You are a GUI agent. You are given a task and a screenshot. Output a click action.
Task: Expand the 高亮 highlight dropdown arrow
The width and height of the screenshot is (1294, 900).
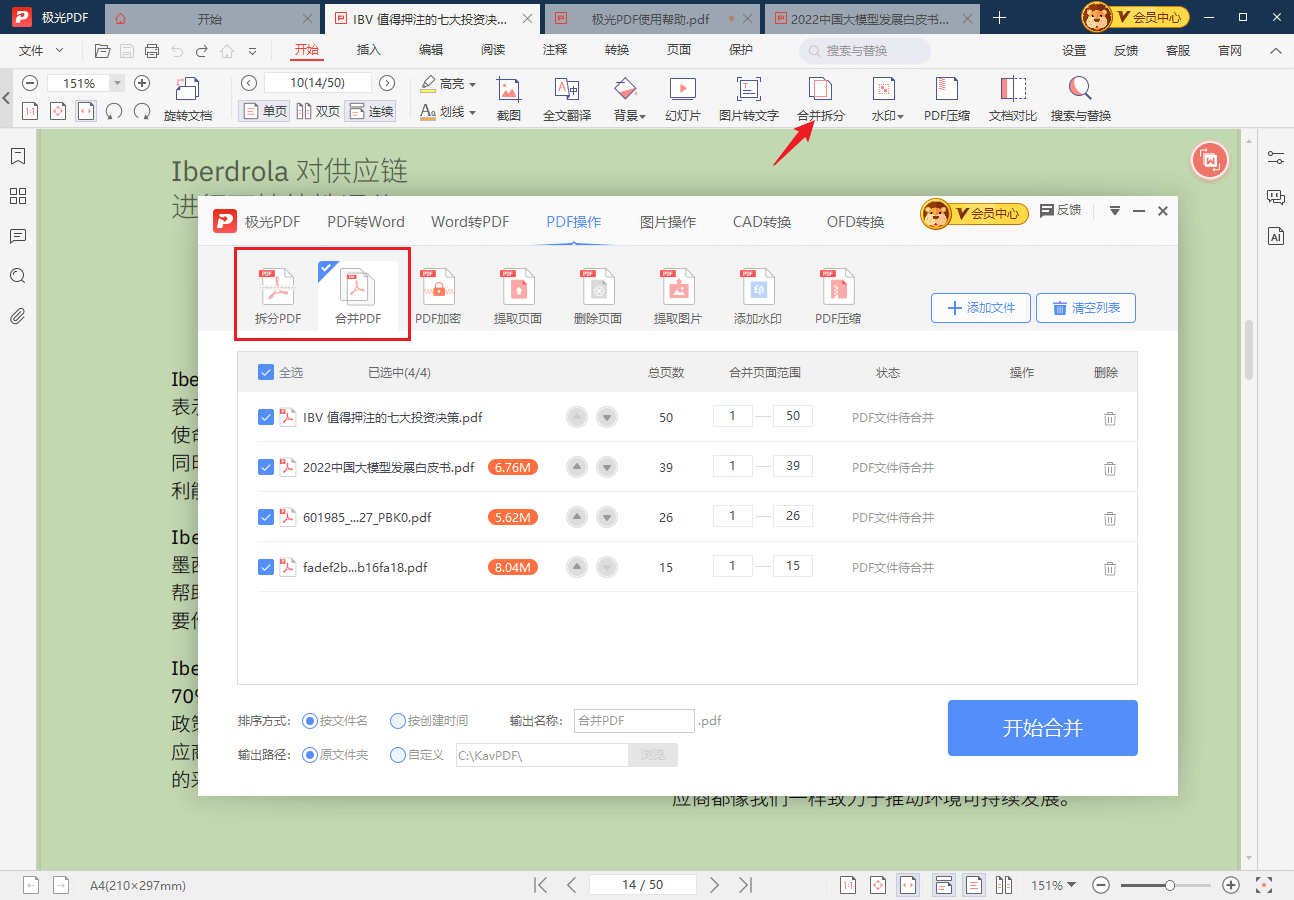tap(472, 85)
